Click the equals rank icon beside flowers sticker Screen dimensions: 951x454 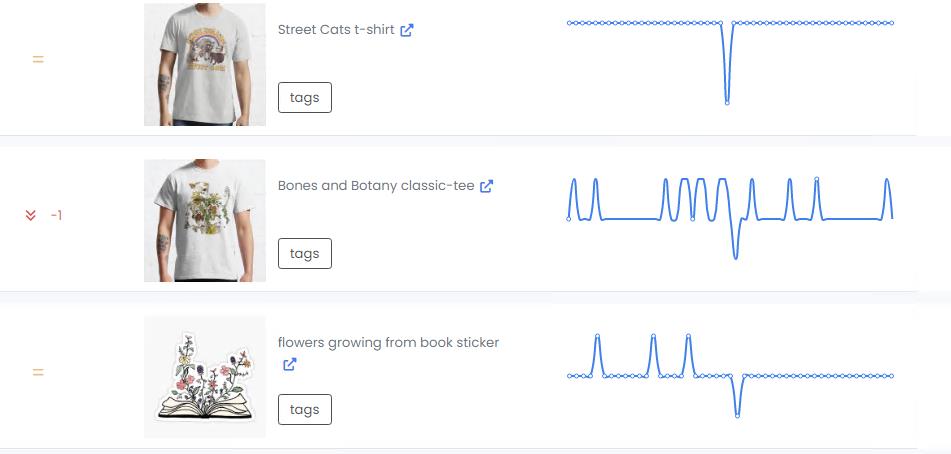38,373
